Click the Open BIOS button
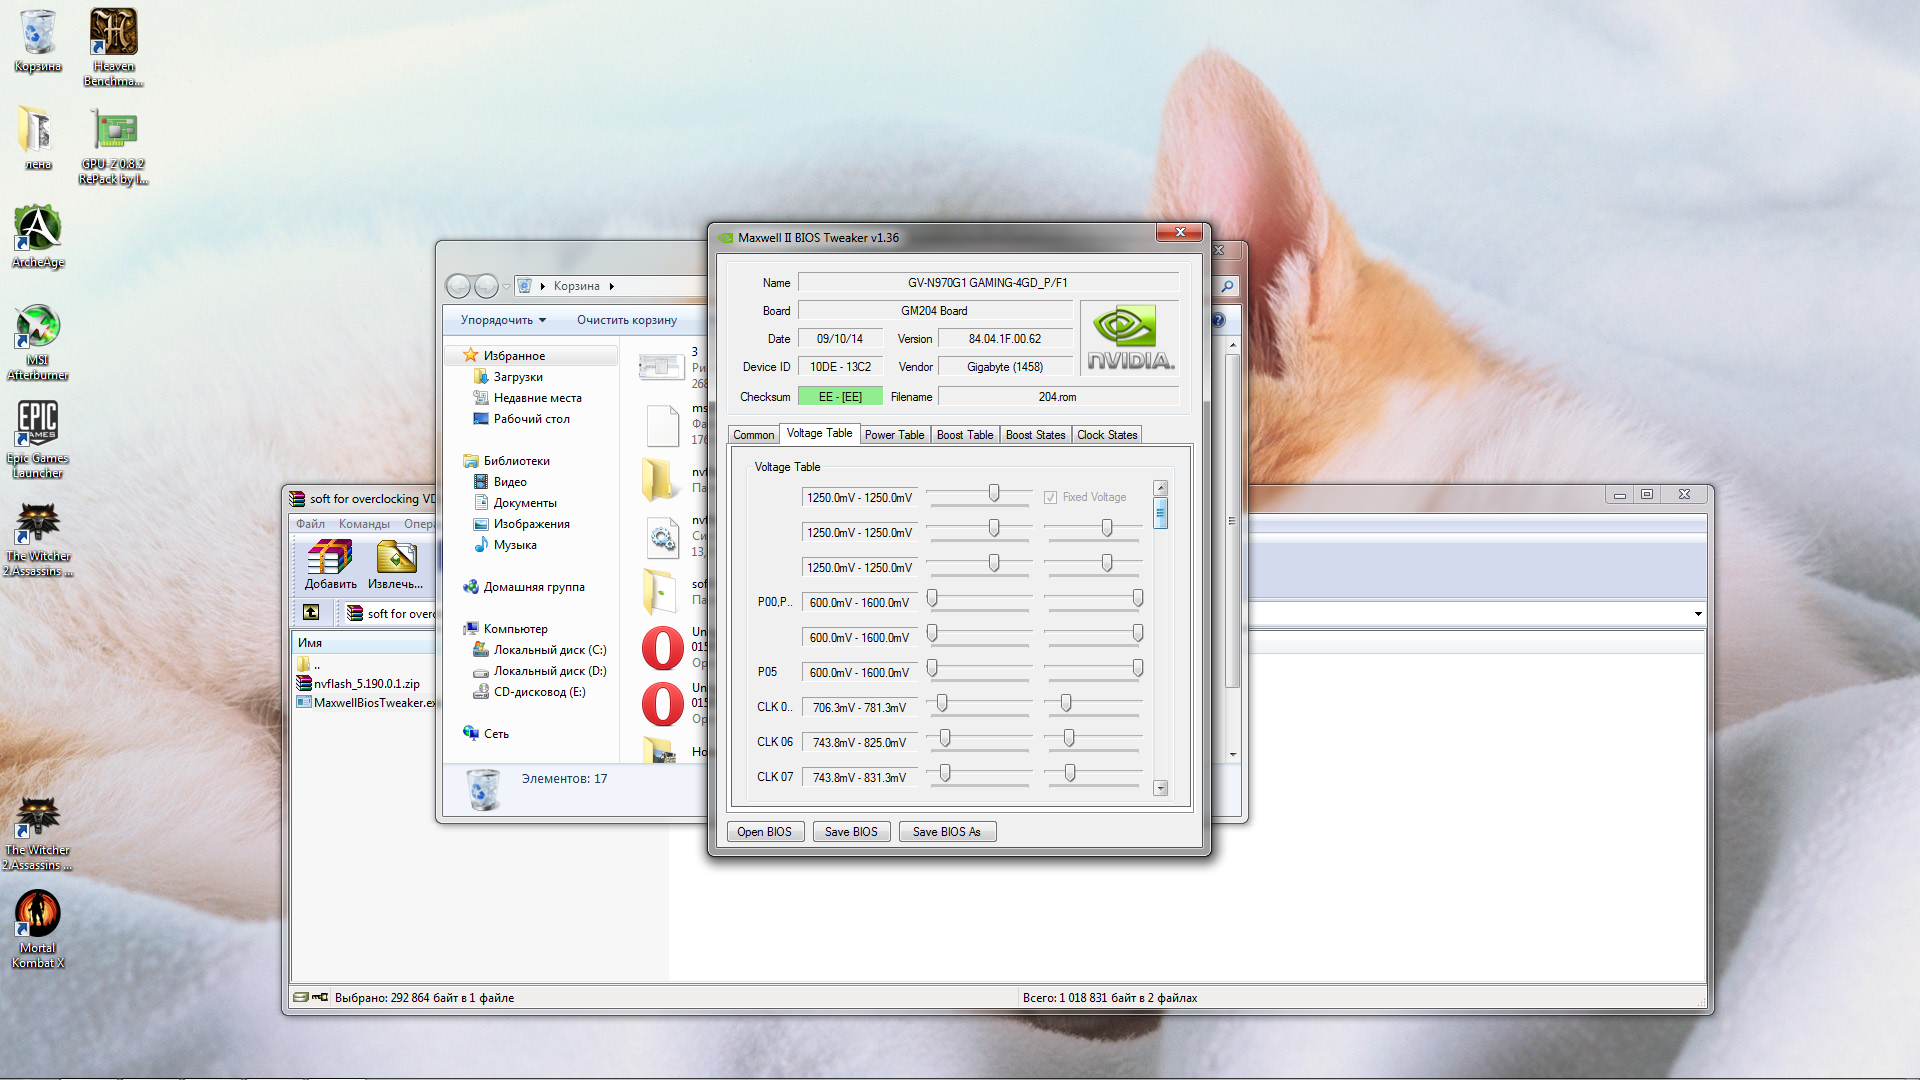1920x1080 pixels. click(x=764, y=832)
